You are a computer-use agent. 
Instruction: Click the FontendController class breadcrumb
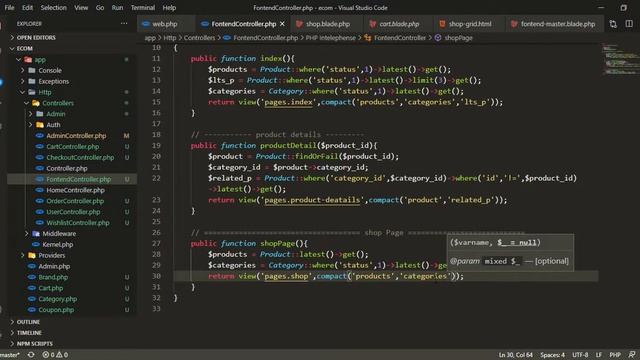click(x=400, y=38)
